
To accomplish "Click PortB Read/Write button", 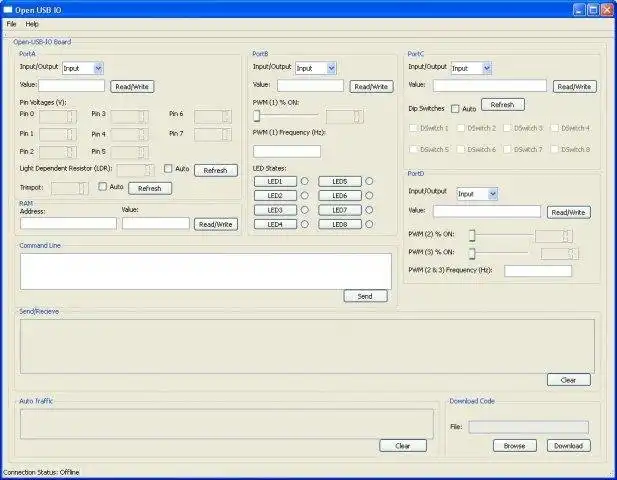I will pos(371,87).
